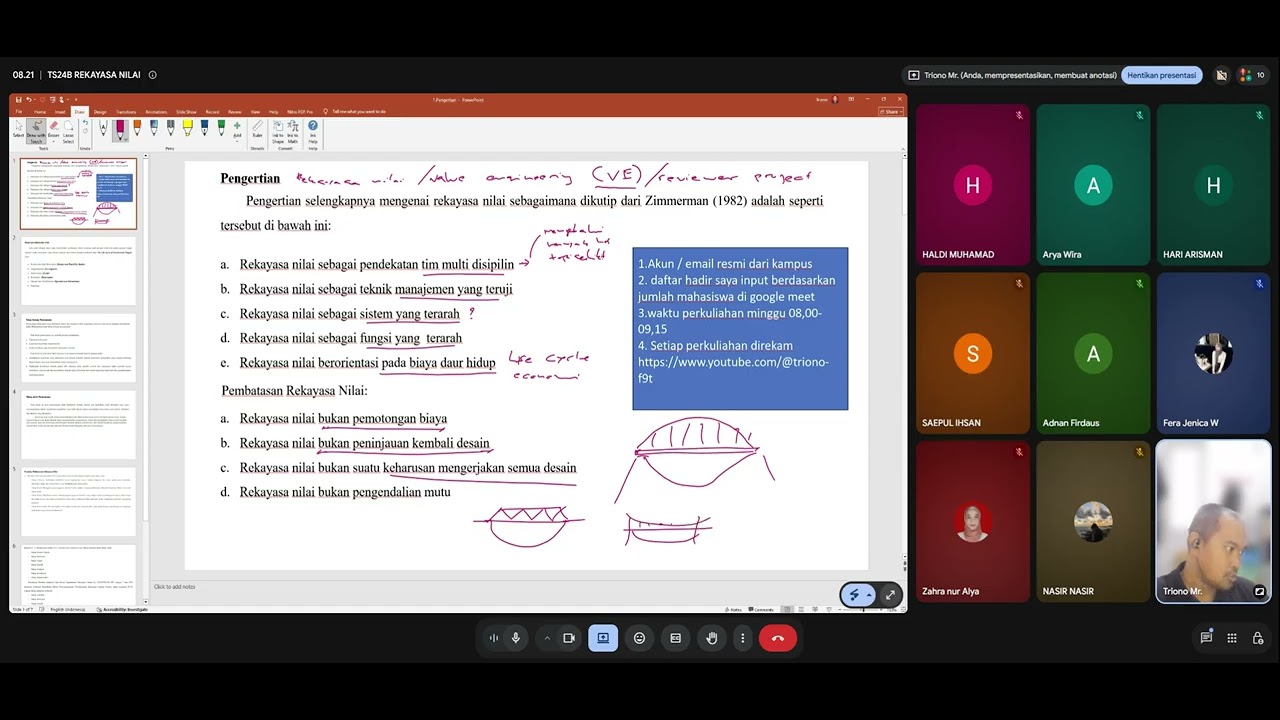Viewport: 1280px width, 720px height.
Task: Open the chat panel icon
Action: [x=1206, y=638]
